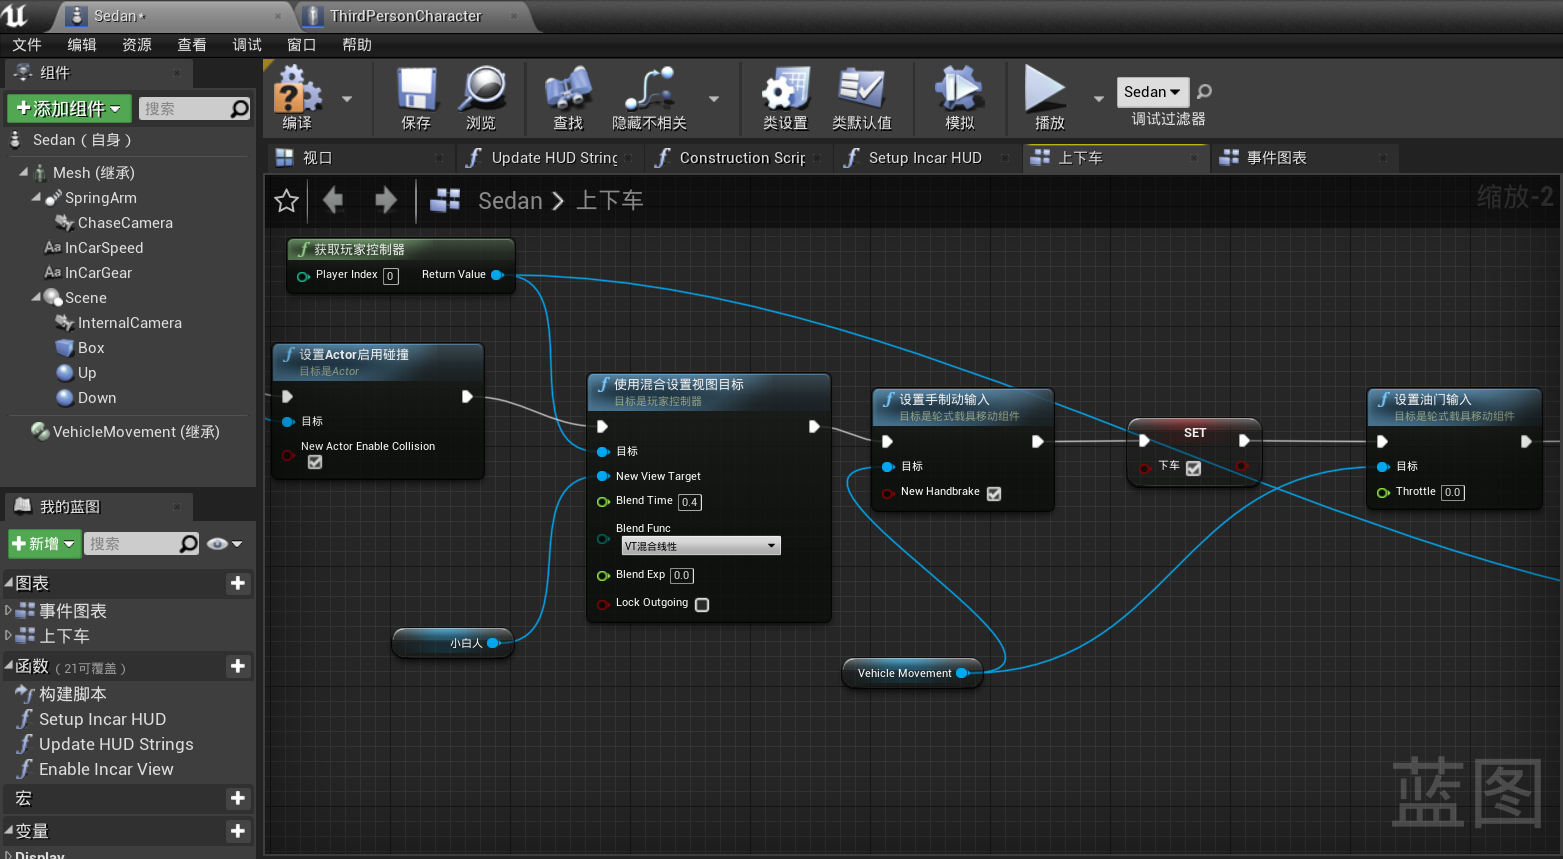The image size is (1563, 859).
Task: Click the 保存 (Save) floppy disk icon
Action: pos(416,90)
